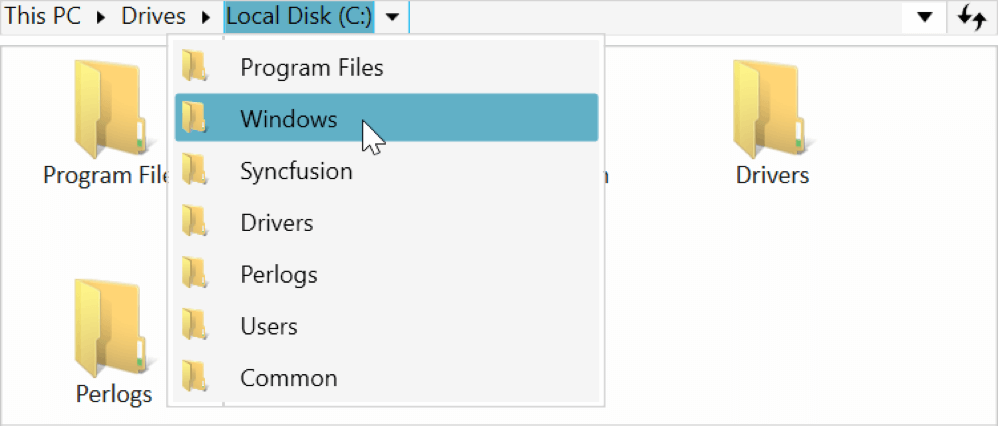Screen dimensions: 1000x426
Task: Select the Users entry in dropdown
Action: 269,326
